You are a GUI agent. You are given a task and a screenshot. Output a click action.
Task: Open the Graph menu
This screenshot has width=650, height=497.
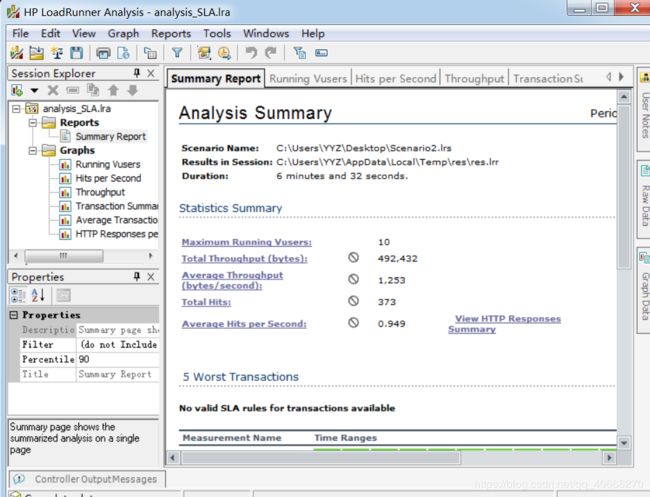[x=123, y=34]
